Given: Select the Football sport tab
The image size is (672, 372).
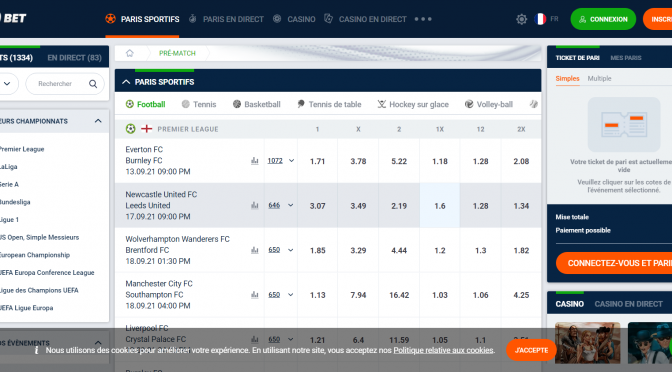Looking at the screenshot, I should [145, 104].
